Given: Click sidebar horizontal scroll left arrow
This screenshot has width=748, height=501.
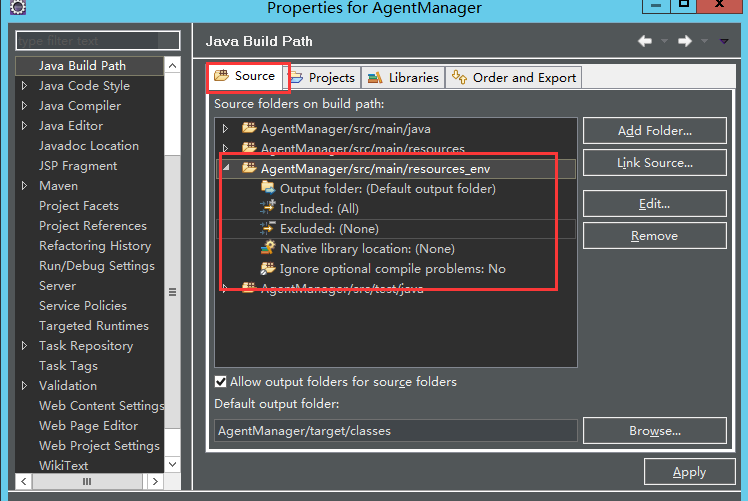Looking at the screenshot, I should [x=24, y=481].
